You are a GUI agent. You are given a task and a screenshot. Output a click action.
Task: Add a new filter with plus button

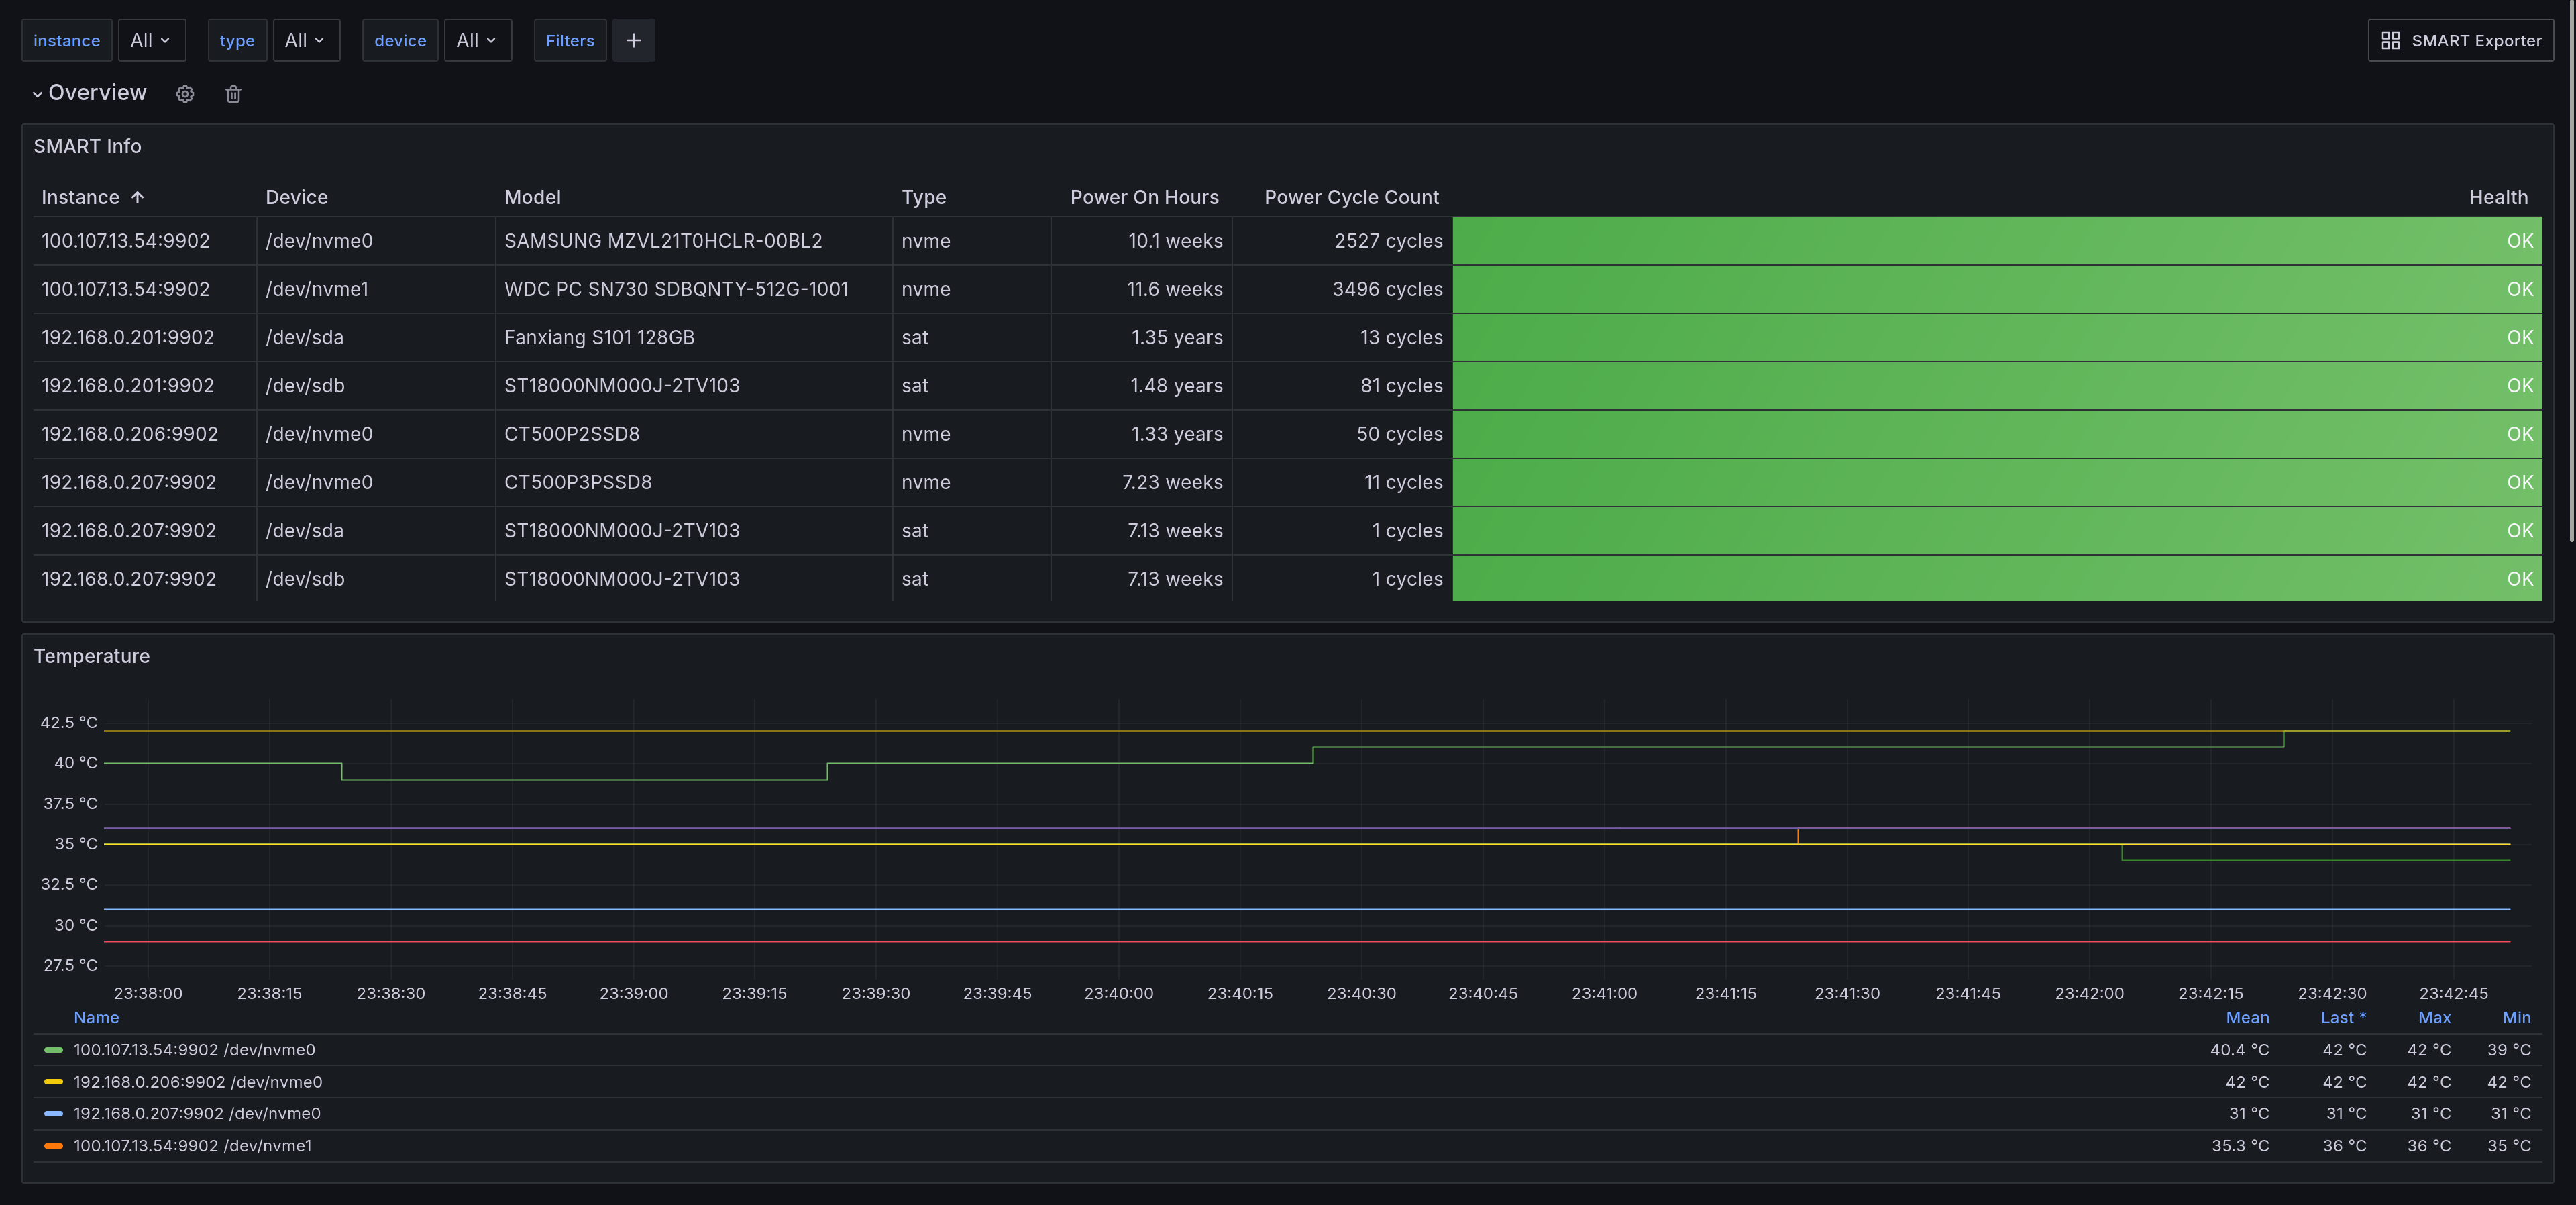pyautogui.click(x=633, y=41)
